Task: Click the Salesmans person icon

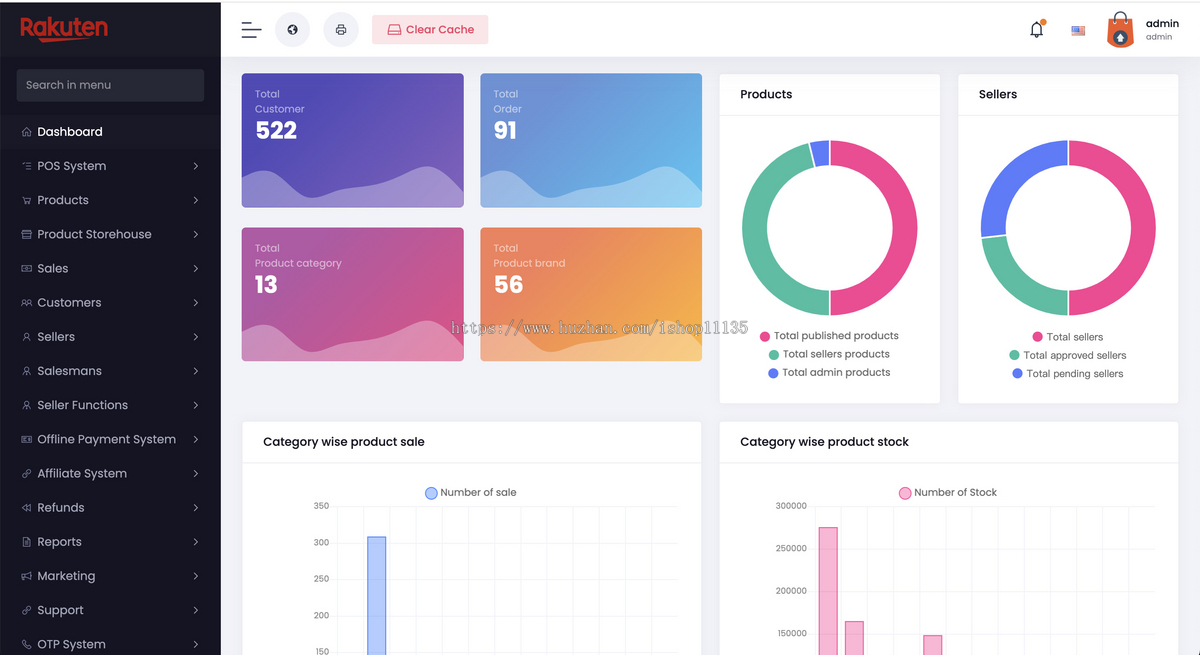Action: coord(27,371)
